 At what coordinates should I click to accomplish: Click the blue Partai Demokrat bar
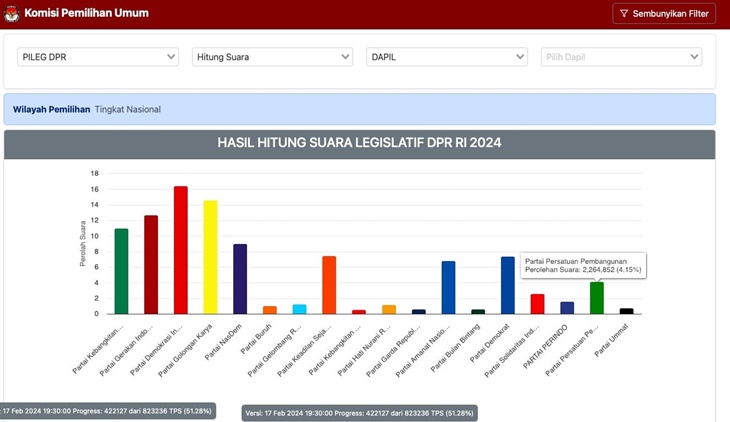coord(508,285)
